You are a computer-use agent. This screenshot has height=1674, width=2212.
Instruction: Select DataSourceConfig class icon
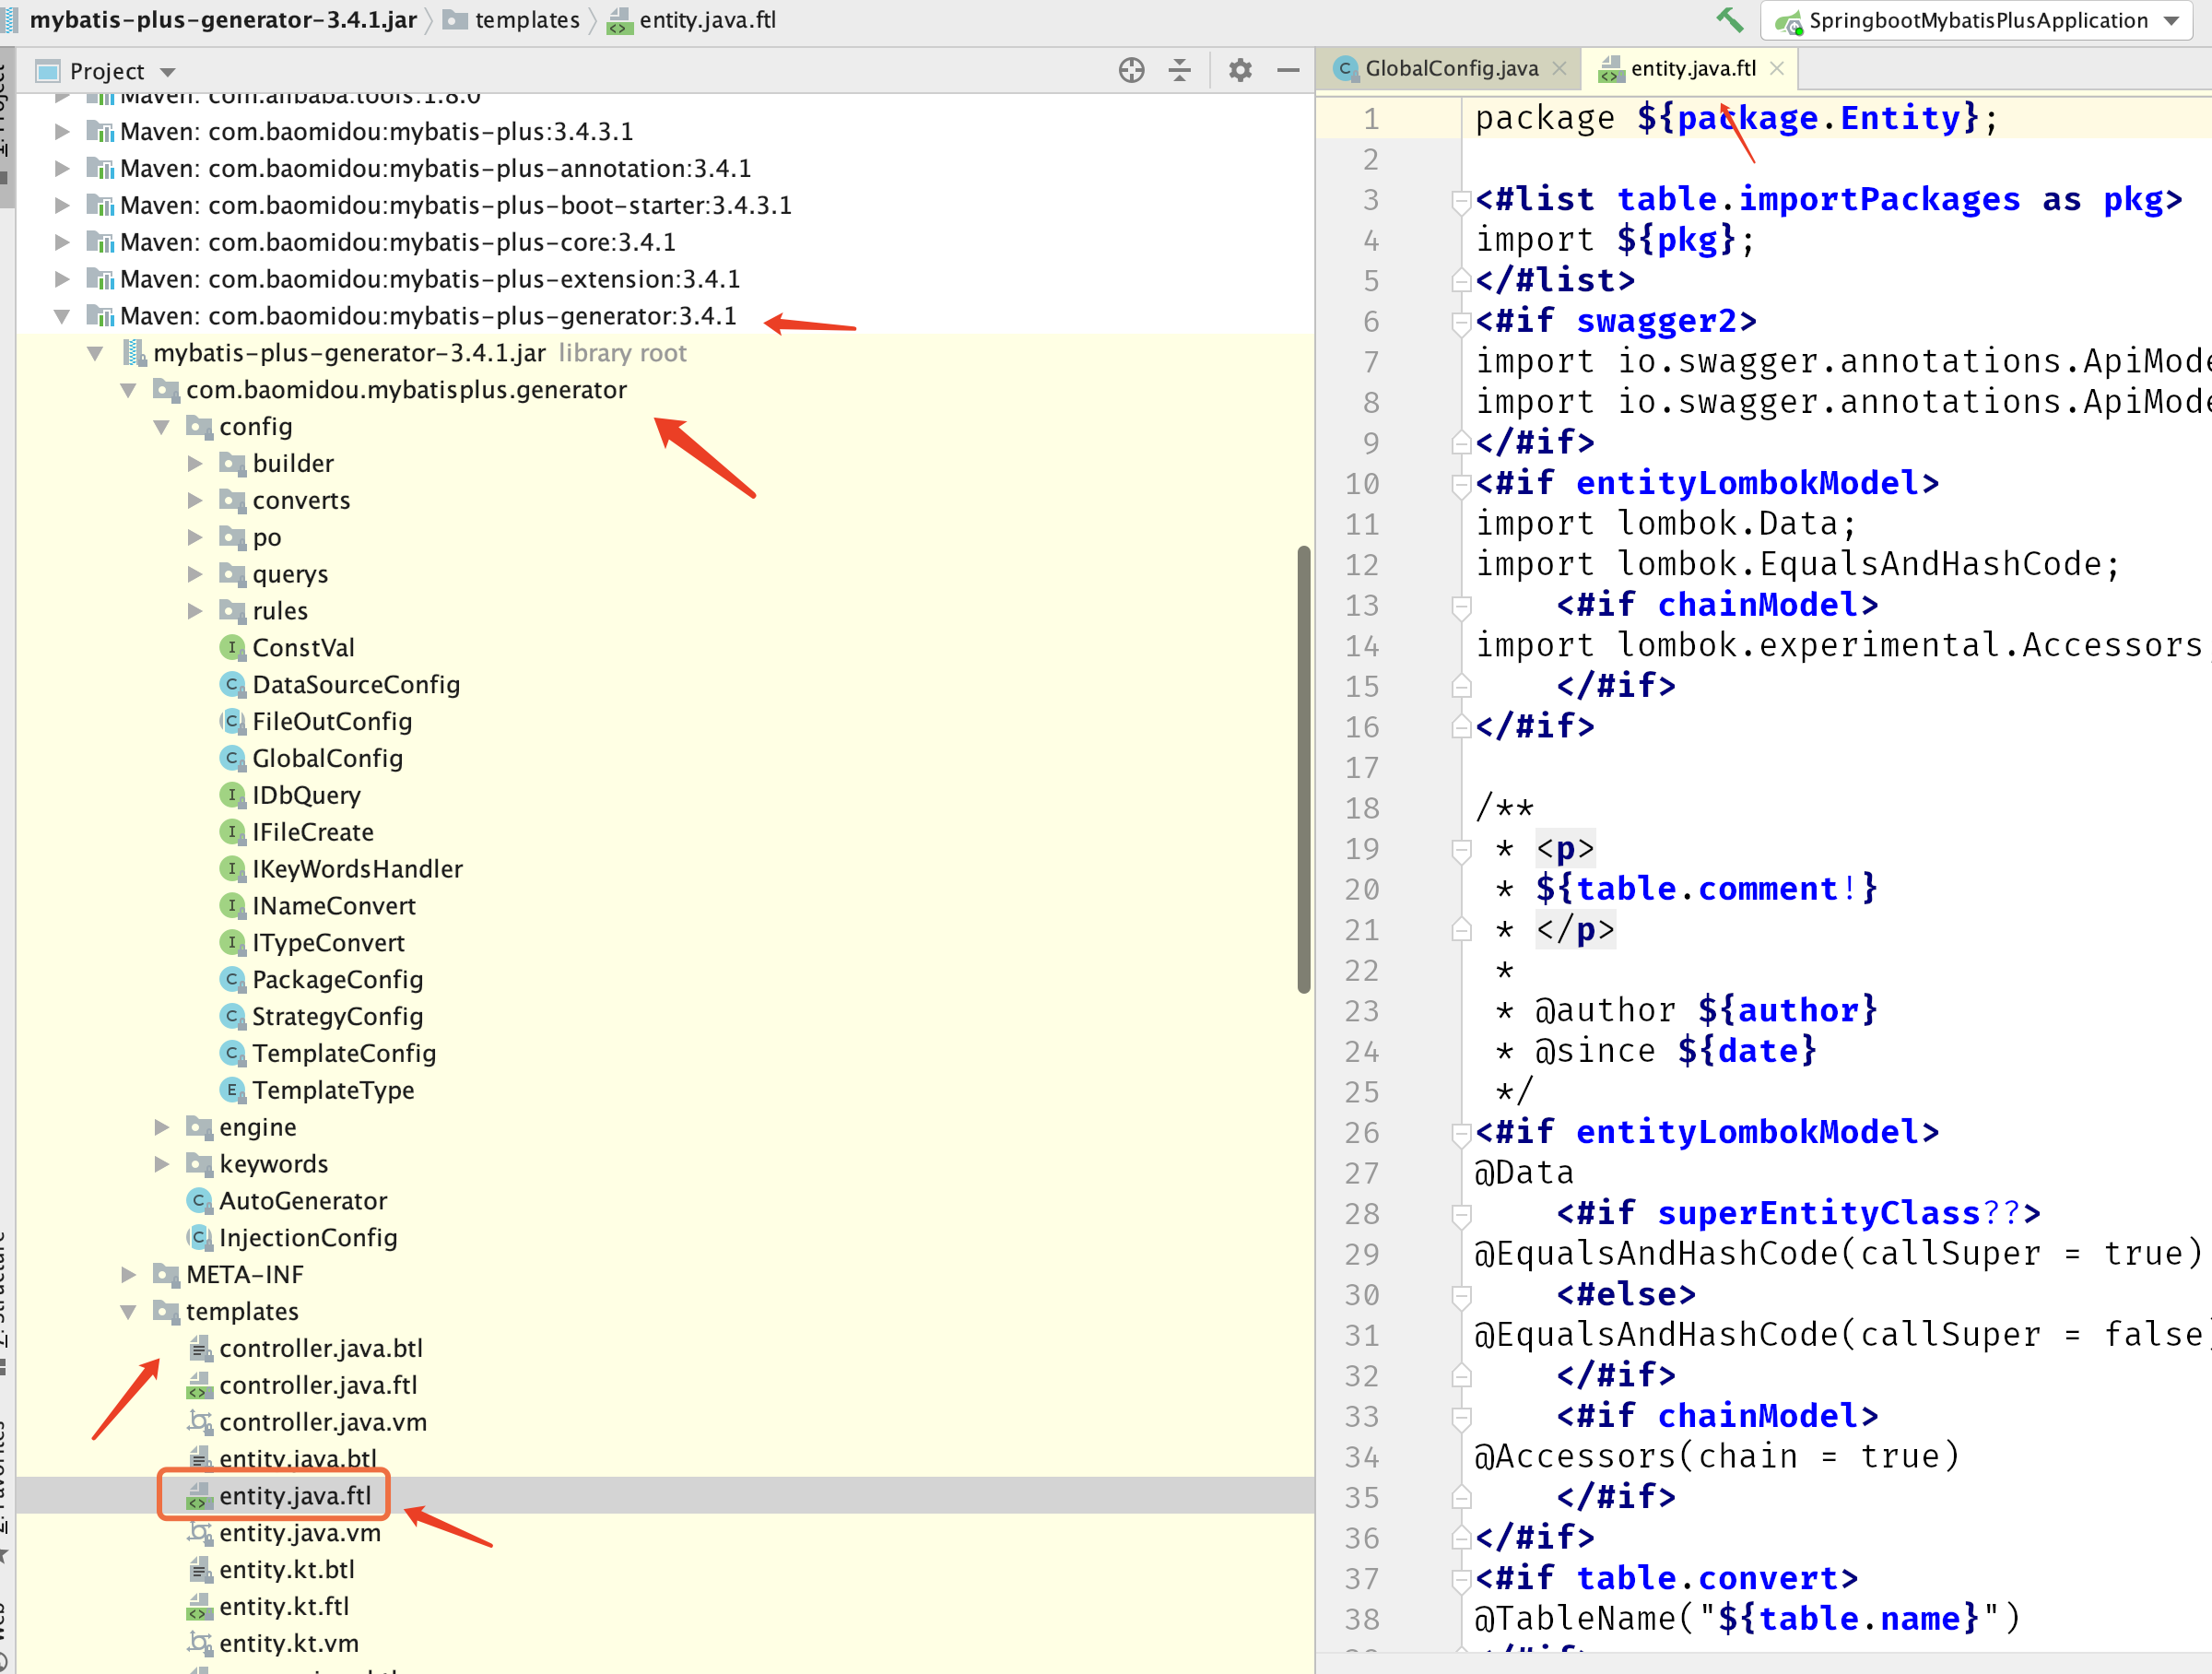tap(232, 684)
